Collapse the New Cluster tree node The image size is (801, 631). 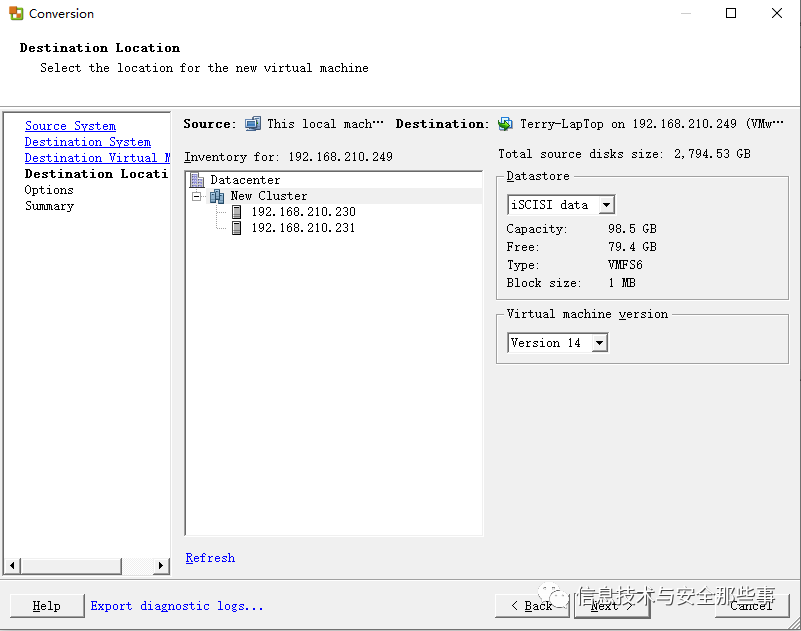[196, 196]
